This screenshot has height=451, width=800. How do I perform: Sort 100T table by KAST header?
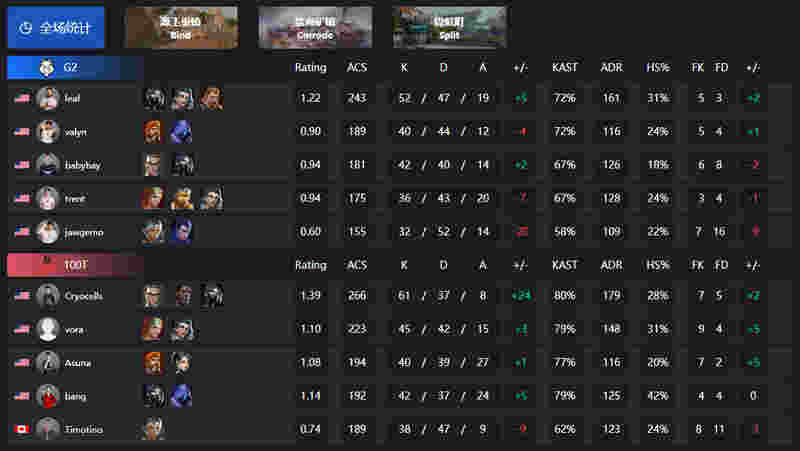(564, 265)
